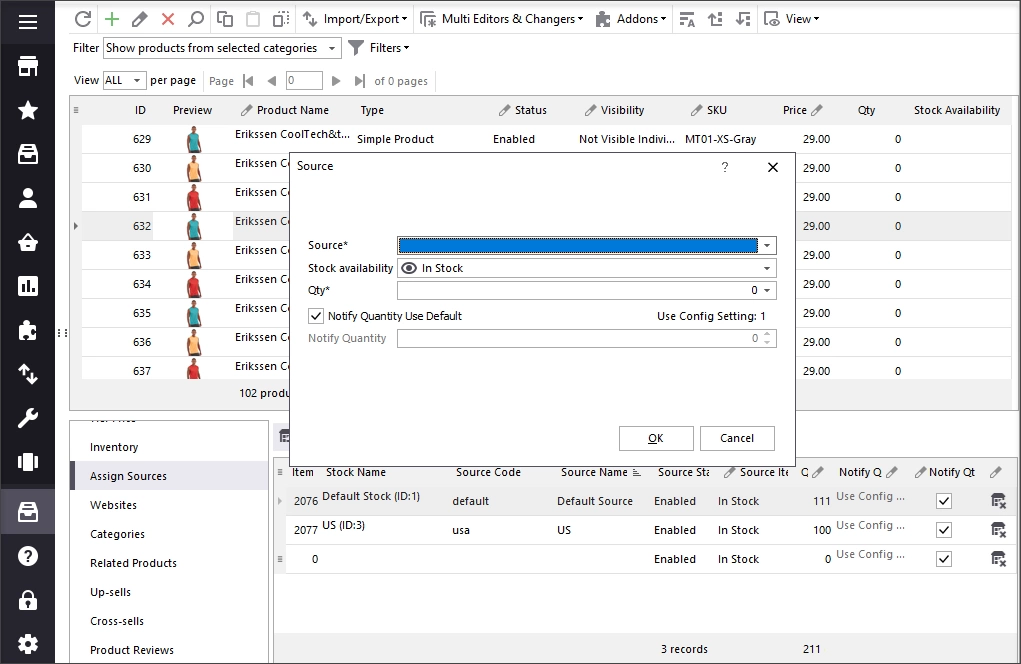
Task: Edit product with pencil toolbar icon
Action: pos(139,19)
